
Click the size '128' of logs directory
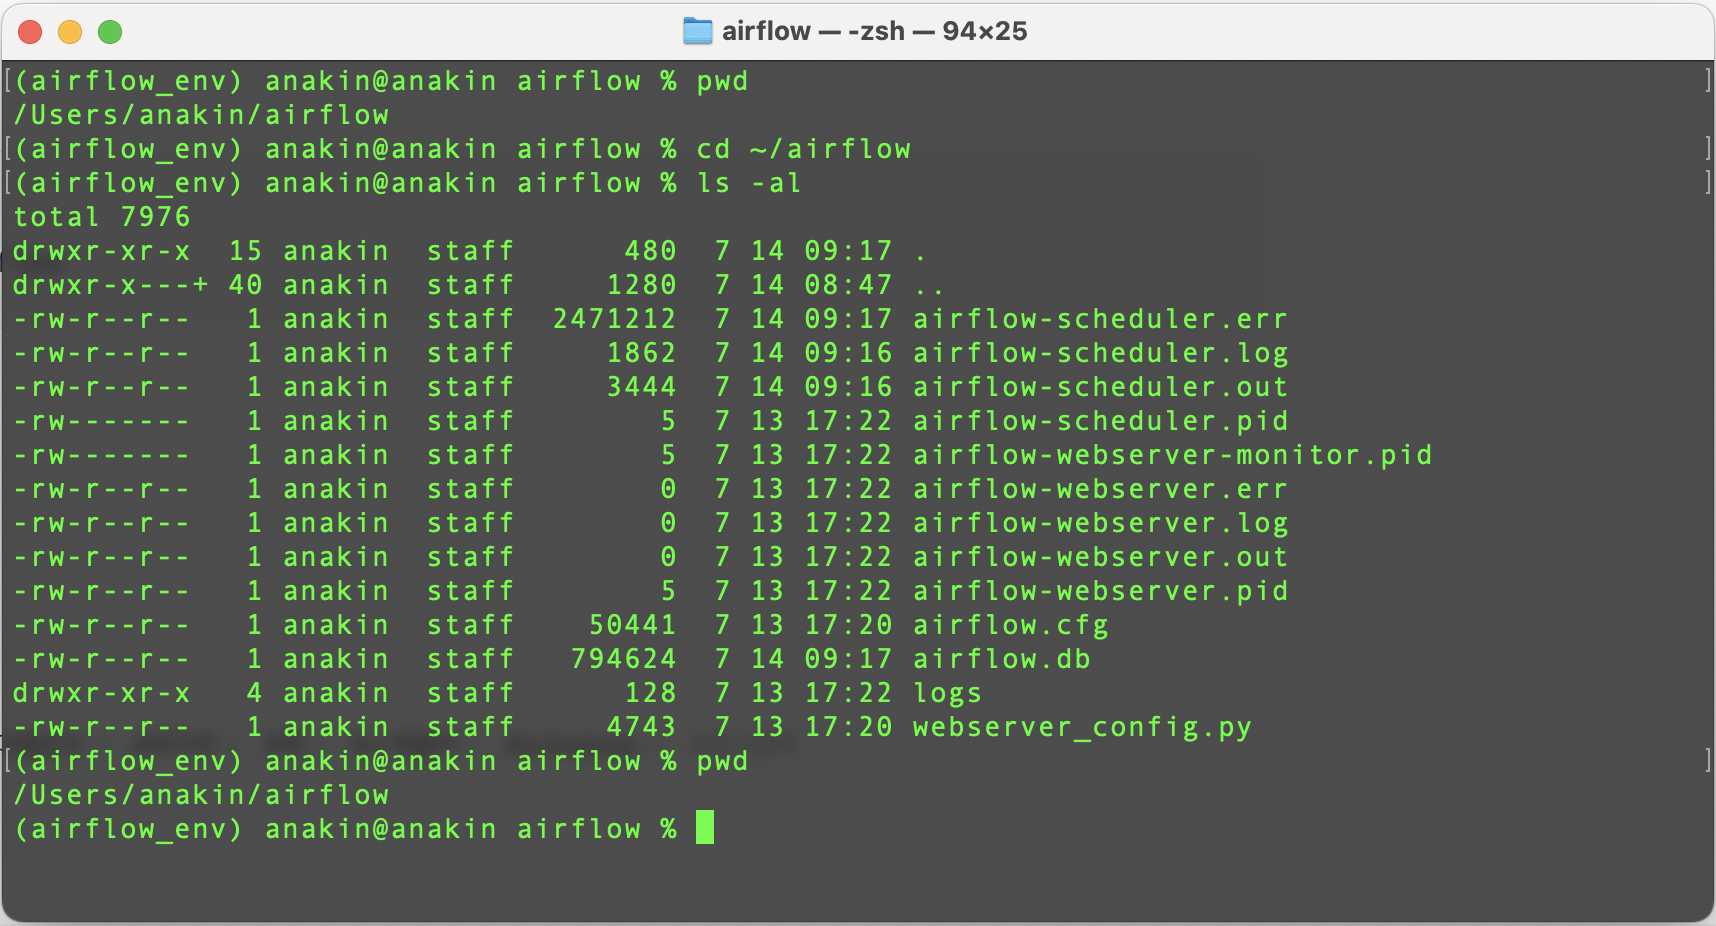(x=650, y=693)
